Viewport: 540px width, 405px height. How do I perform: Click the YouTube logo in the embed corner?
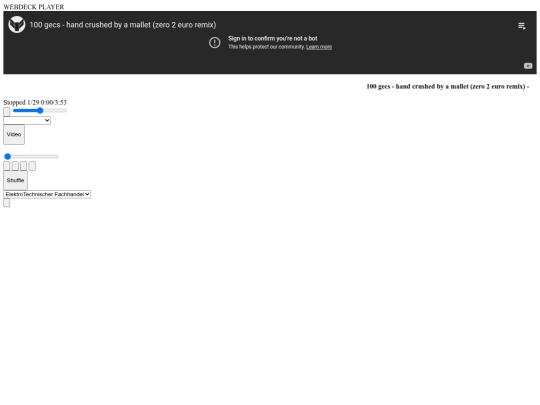(x=528, y=66)
